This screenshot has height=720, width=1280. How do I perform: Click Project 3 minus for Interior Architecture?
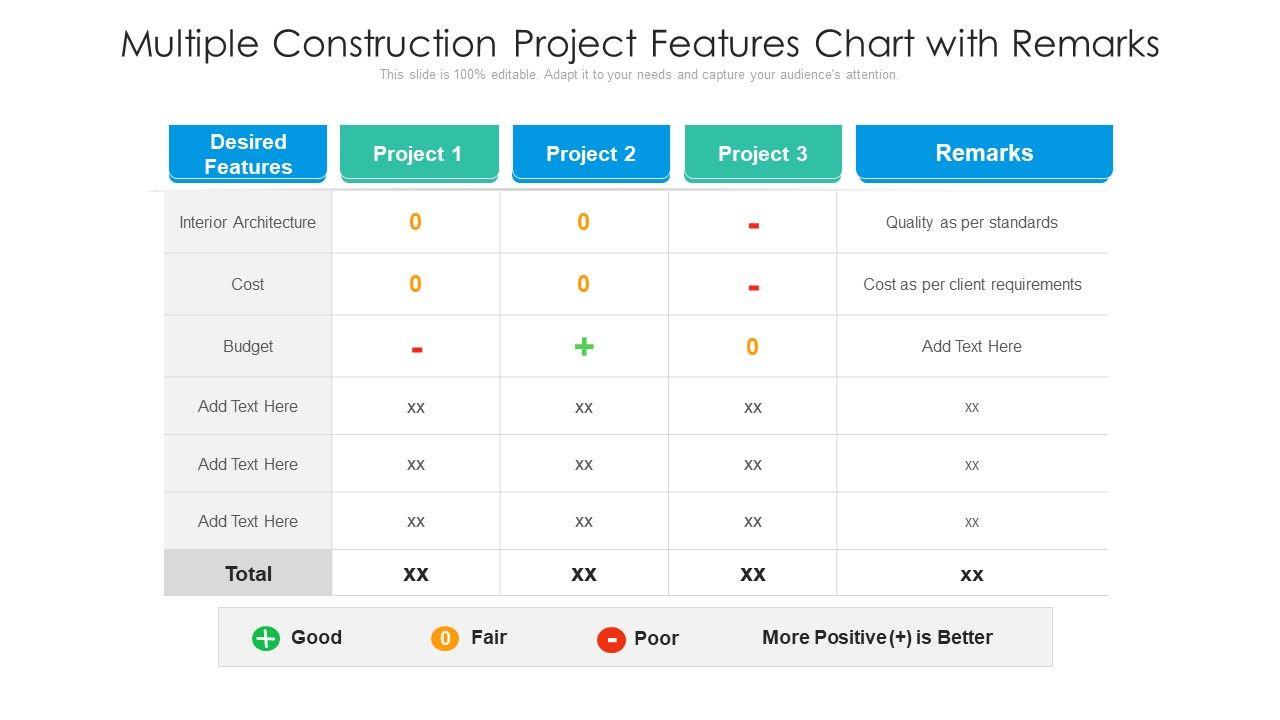point(753,226)
